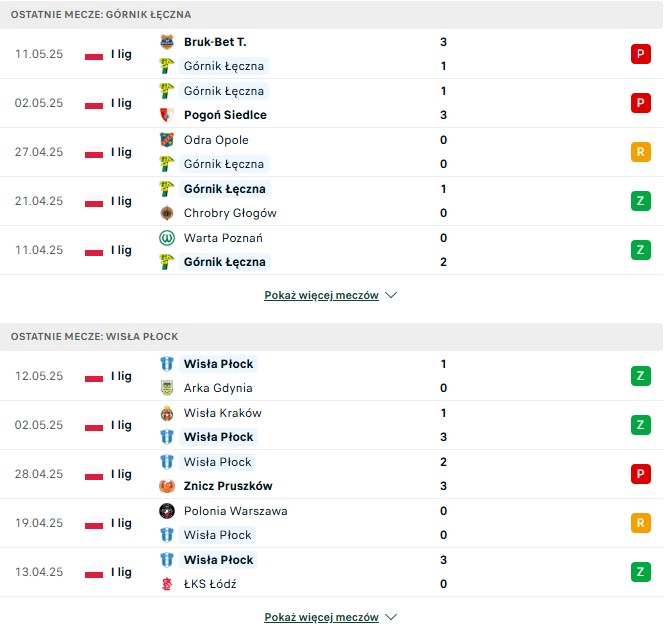
Task: Click the Wisła Kraków team crest
Action: click(x=167, y=413)
